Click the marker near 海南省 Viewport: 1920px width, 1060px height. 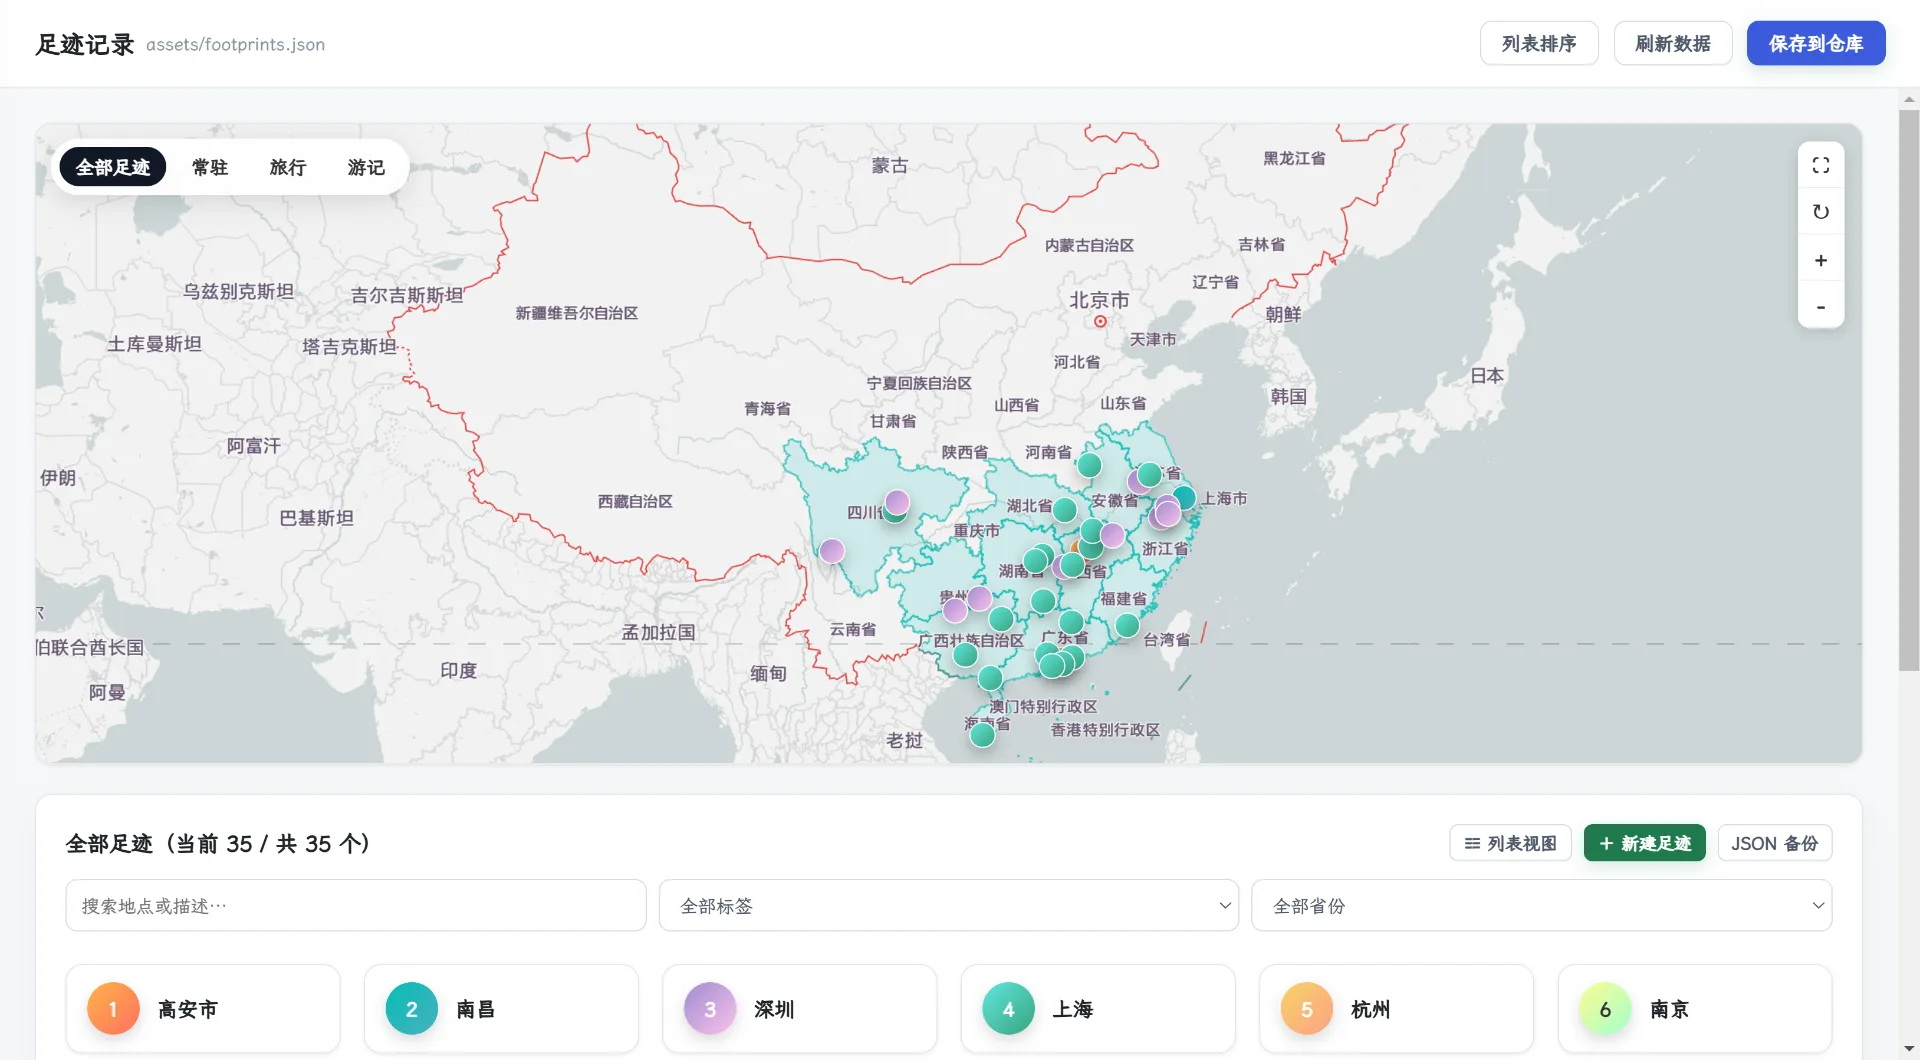982,735
